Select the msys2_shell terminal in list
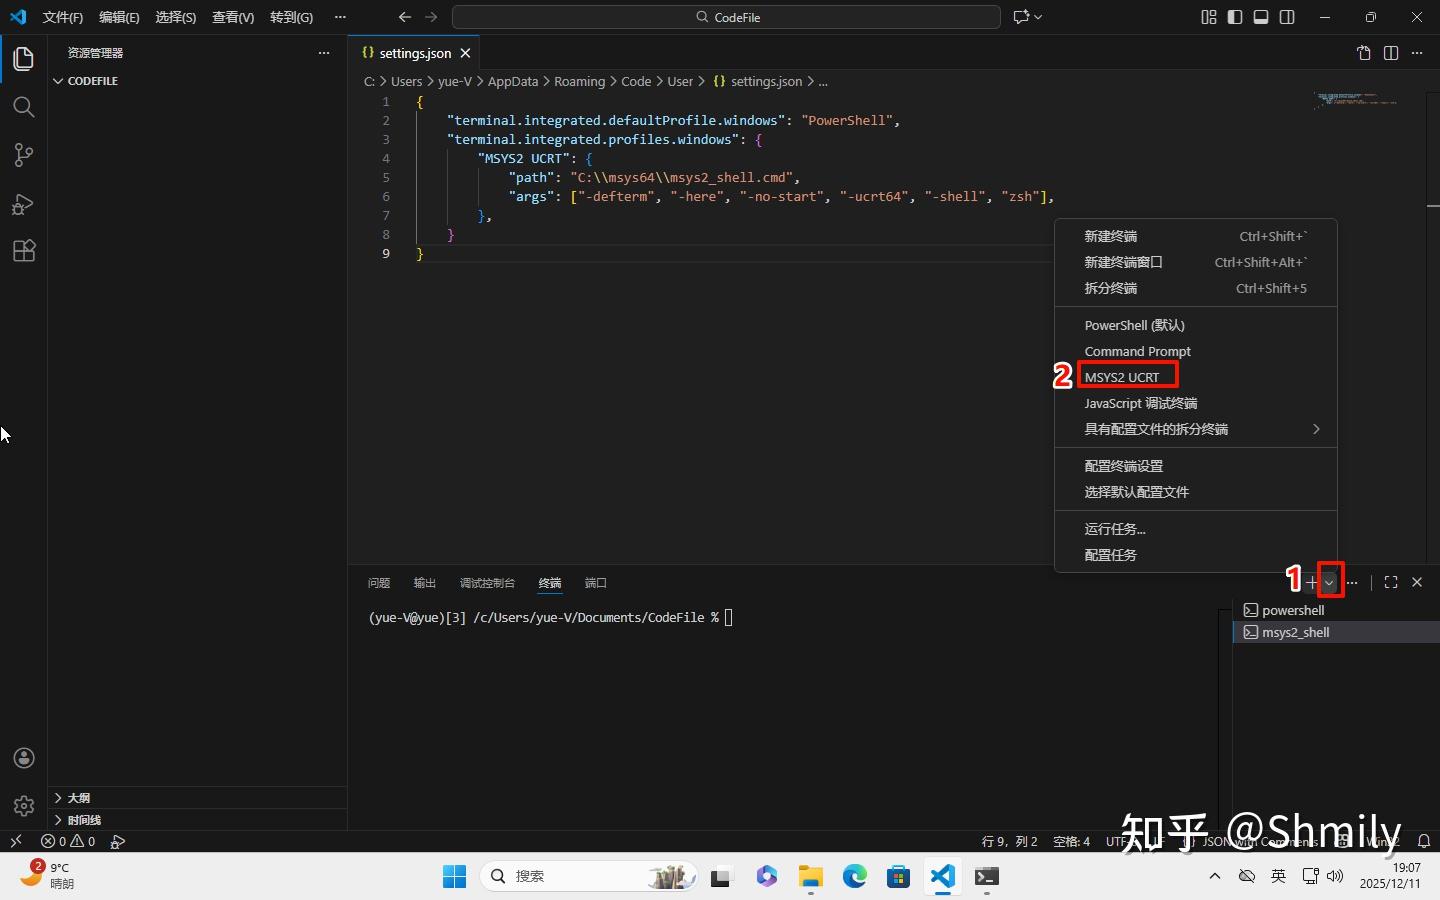Viewport: 1440px width, 900px height. [1336, 632]
